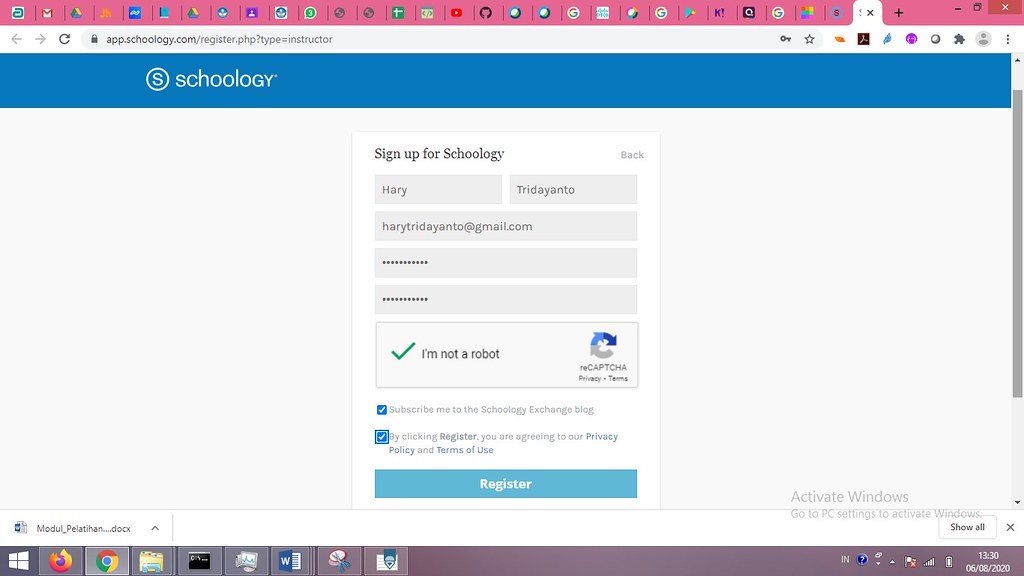Open the Modul_Pelatihan docx download
The height and width of the screenshot is (576, 1024).
[x=74, y=528]
